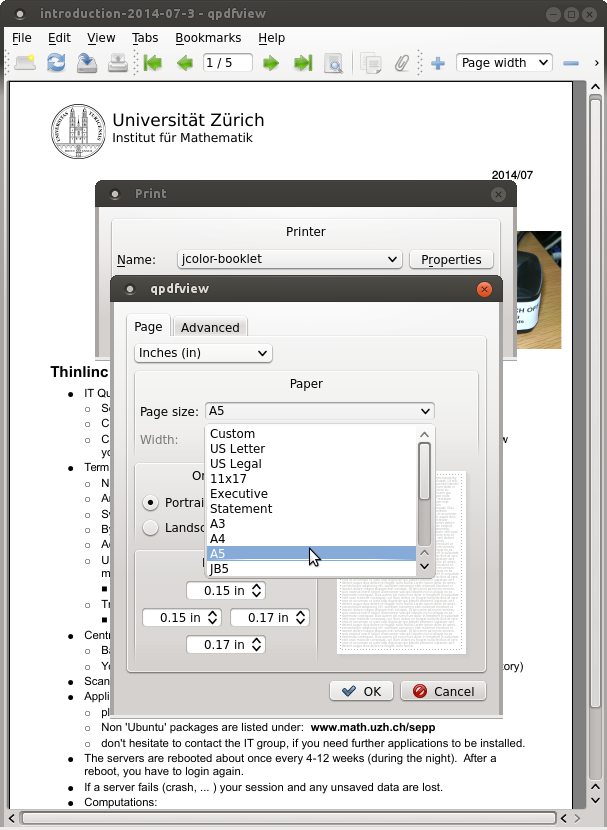Open the Tabs menu
Screen dimensions: 607x830
[145, 38]
